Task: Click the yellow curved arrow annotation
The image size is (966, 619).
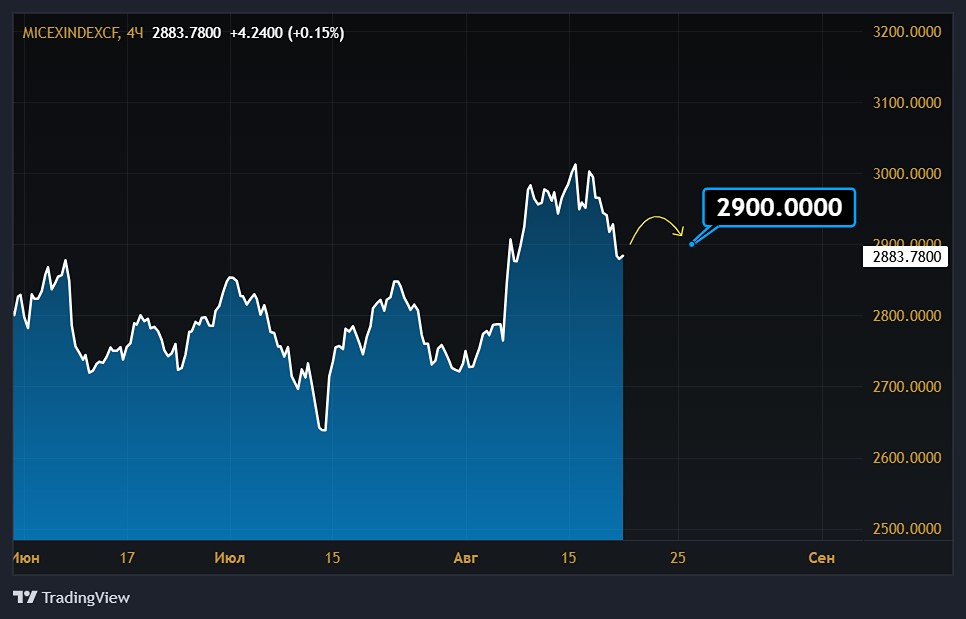Action: click(x=657, y=226)
